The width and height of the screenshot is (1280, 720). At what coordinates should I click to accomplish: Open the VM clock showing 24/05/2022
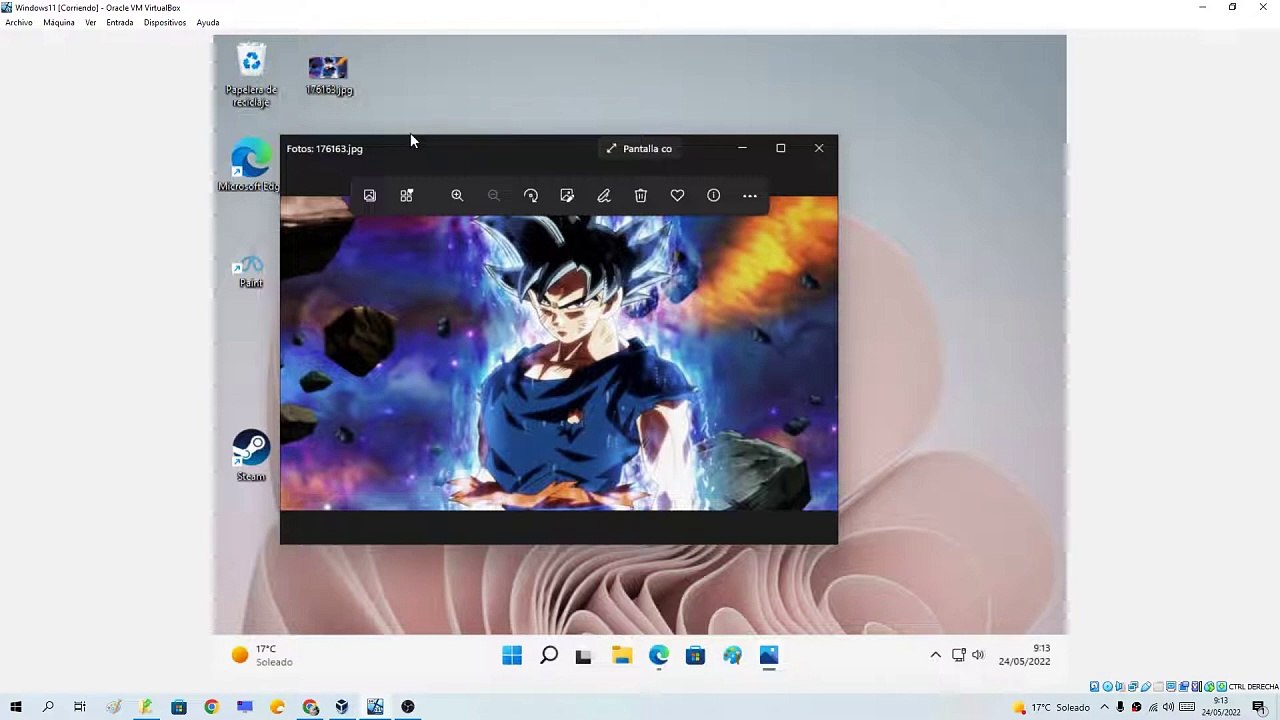click(x=1024, y=655)
